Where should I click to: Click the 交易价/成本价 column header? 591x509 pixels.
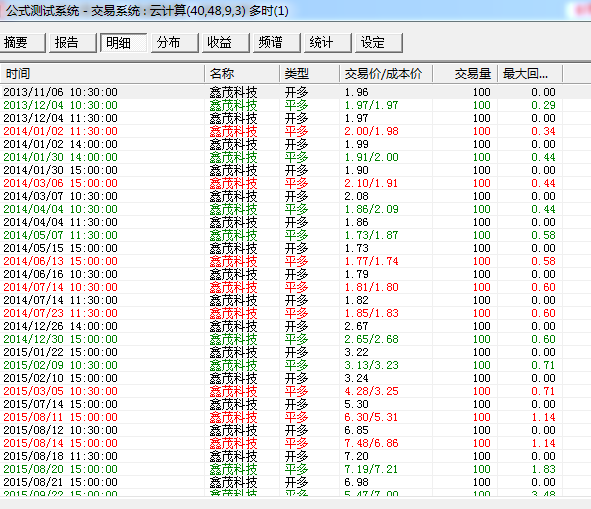pyautogui.click(x=386, y=74)
